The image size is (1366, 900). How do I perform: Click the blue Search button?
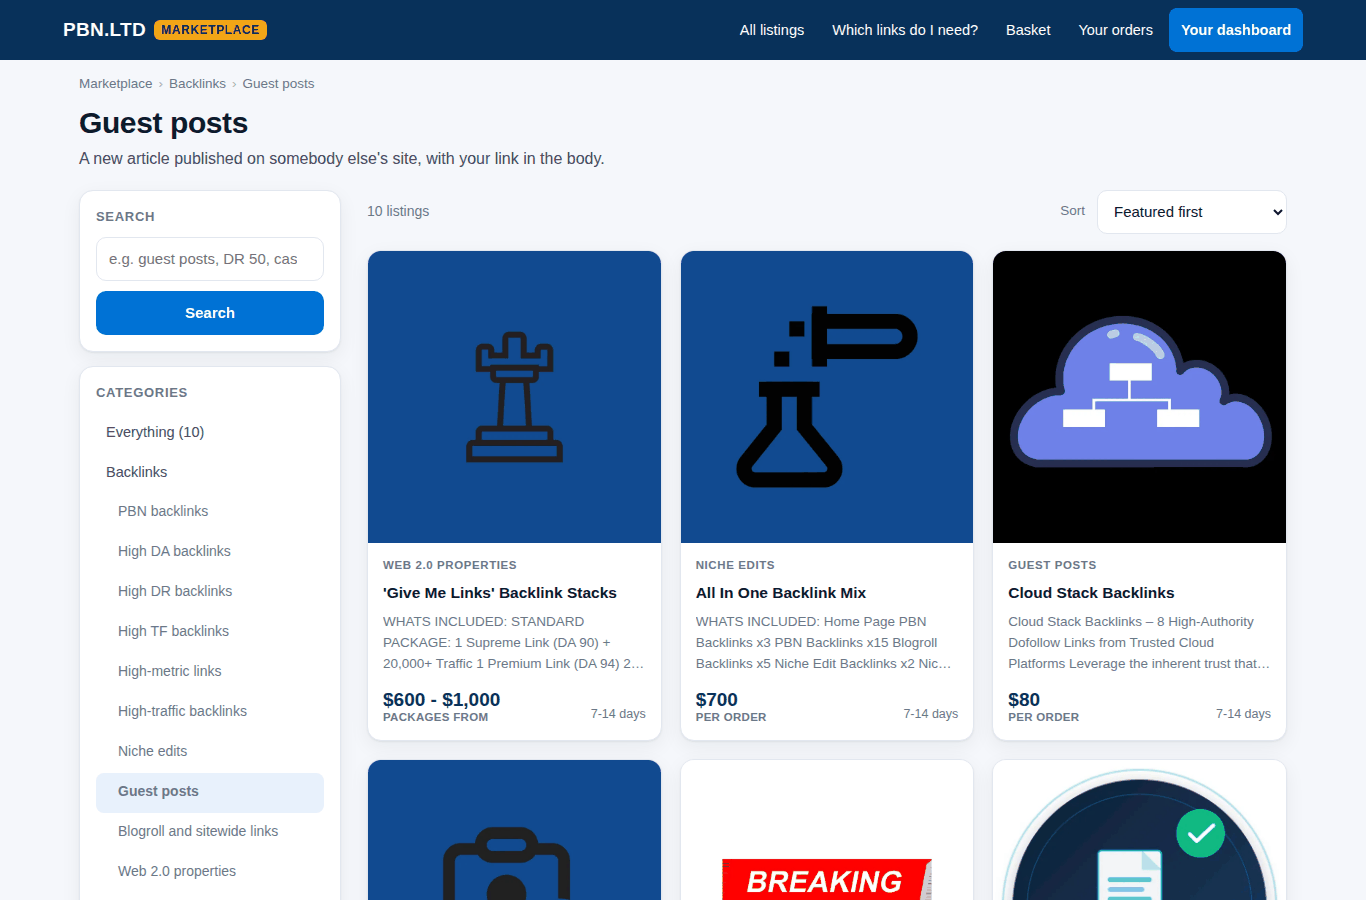[x=210, y=313]
